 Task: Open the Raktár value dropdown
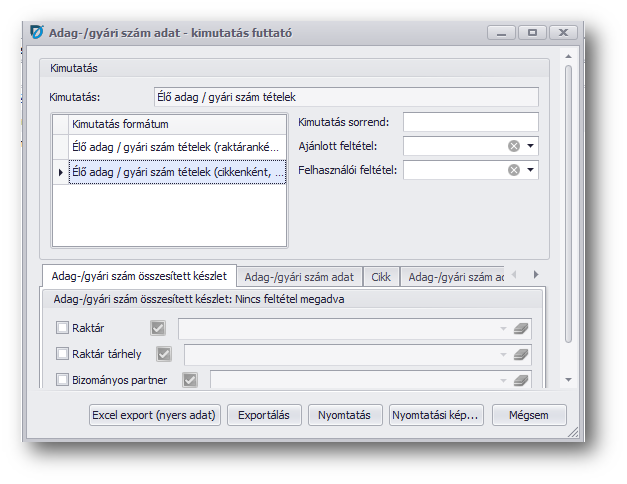[503, 329]
